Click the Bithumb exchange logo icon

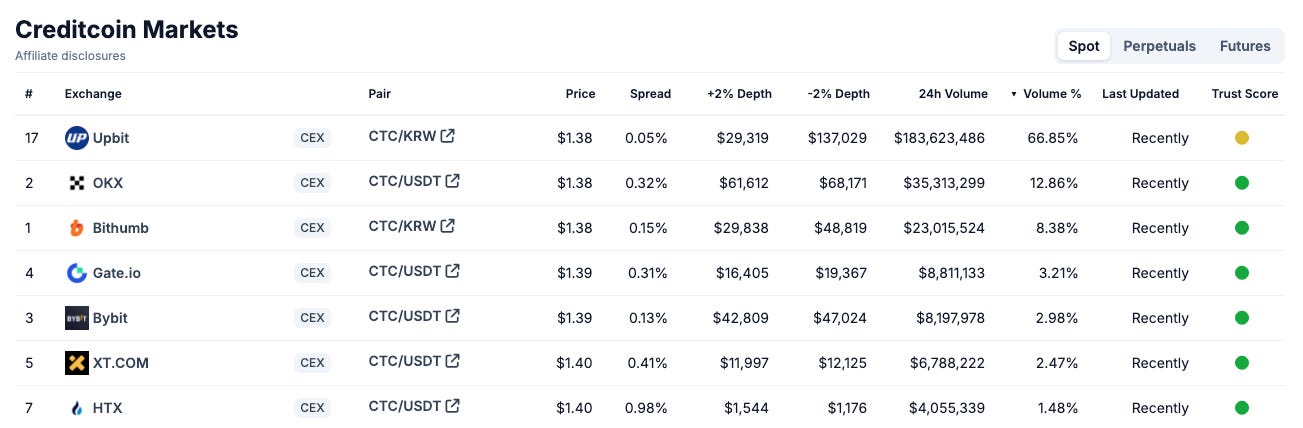77,228
